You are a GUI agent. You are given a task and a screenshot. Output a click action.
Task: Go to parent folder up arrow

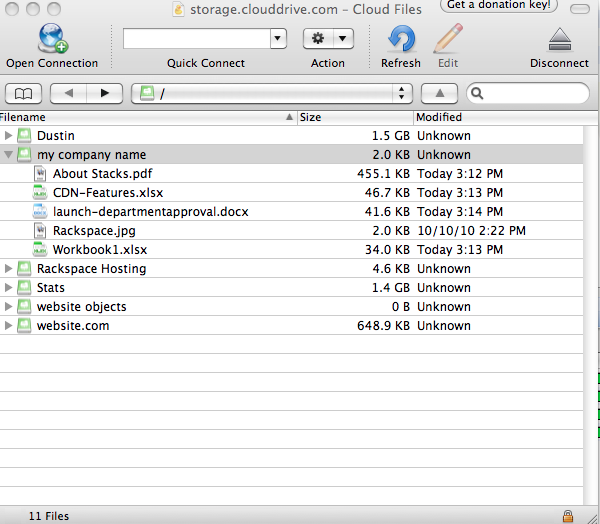[x=439, y=93]
